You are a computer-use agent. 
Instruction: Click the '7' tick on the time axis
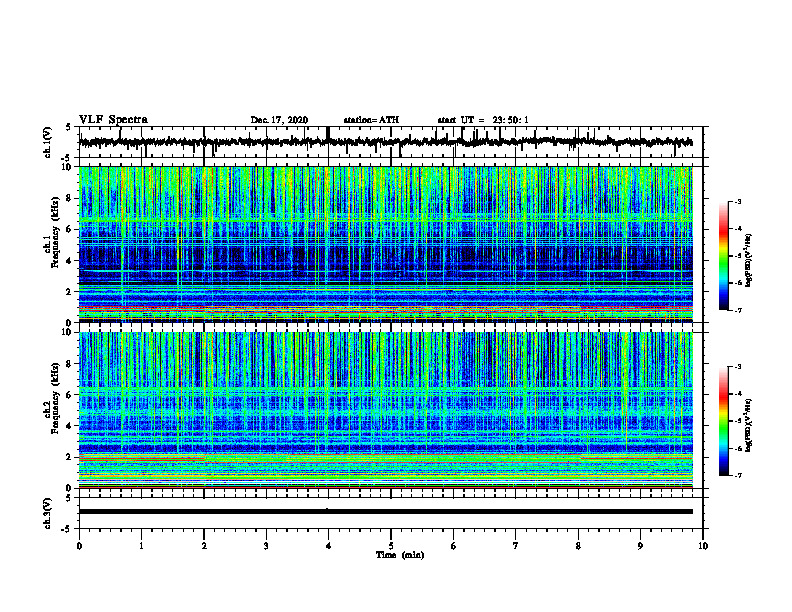click(516, 546)
